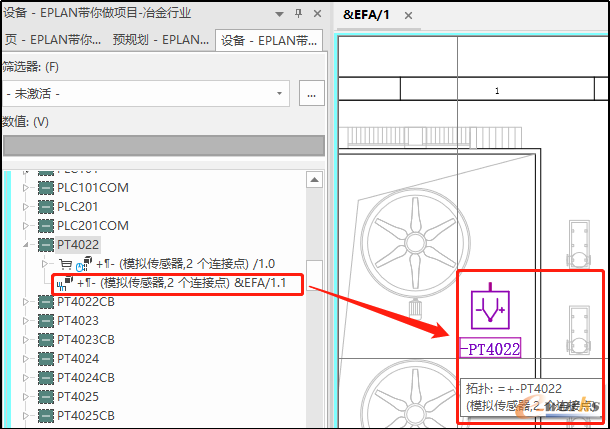The height and width of the screenshot is (429, 610).
Task: Select PLC201COM in the device tree
Action: (x=93, y=226)
